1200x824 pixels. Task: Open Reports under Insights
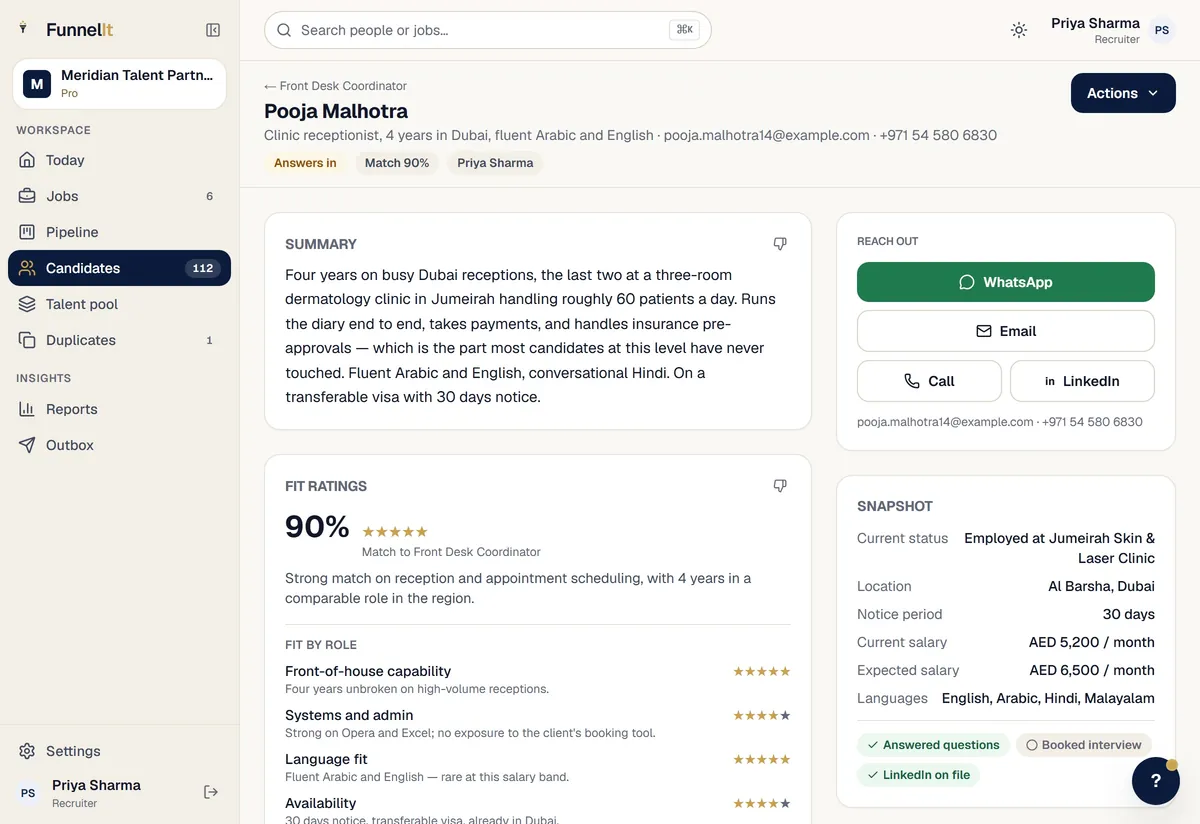(x=119, y=409)
